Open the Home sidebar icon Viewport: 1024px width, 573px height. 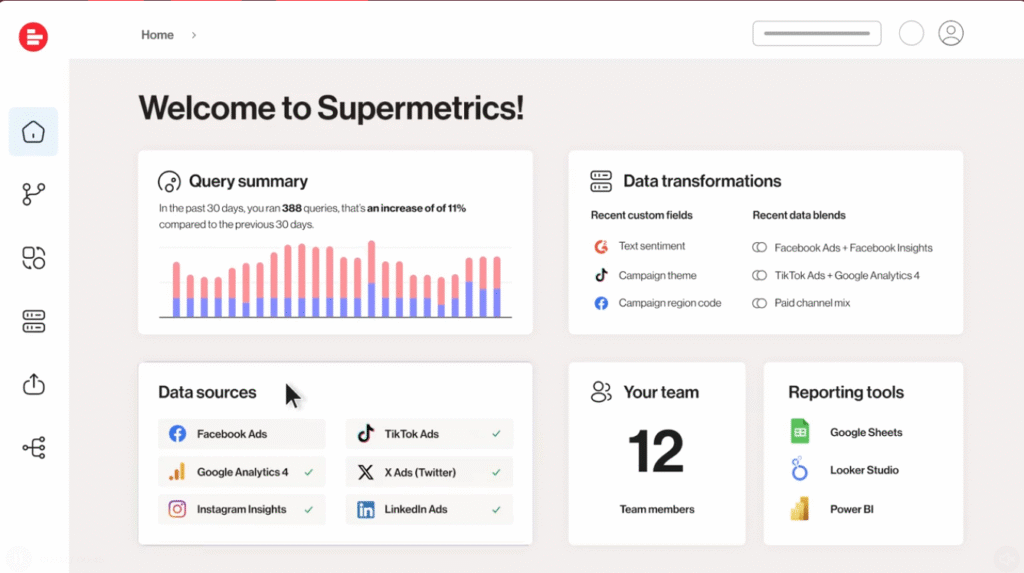pyautogui.click(x=33, y=132)
